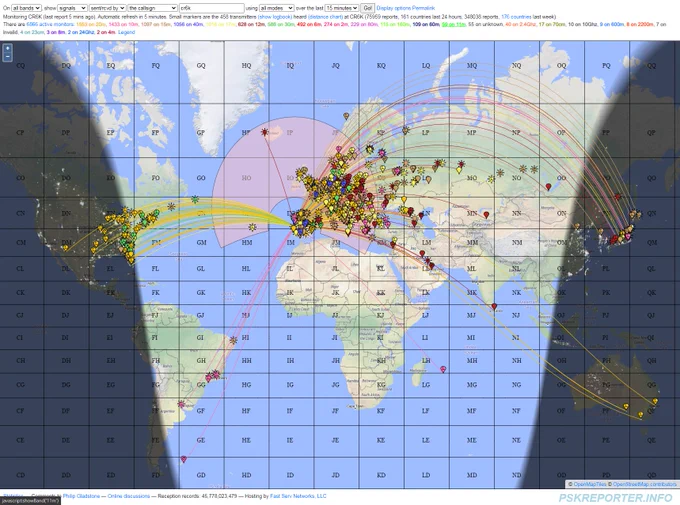680x505 pixels.
Task: Select the sun marker at 396 west of GN in the Atlantic
Action: pos(172,207)
